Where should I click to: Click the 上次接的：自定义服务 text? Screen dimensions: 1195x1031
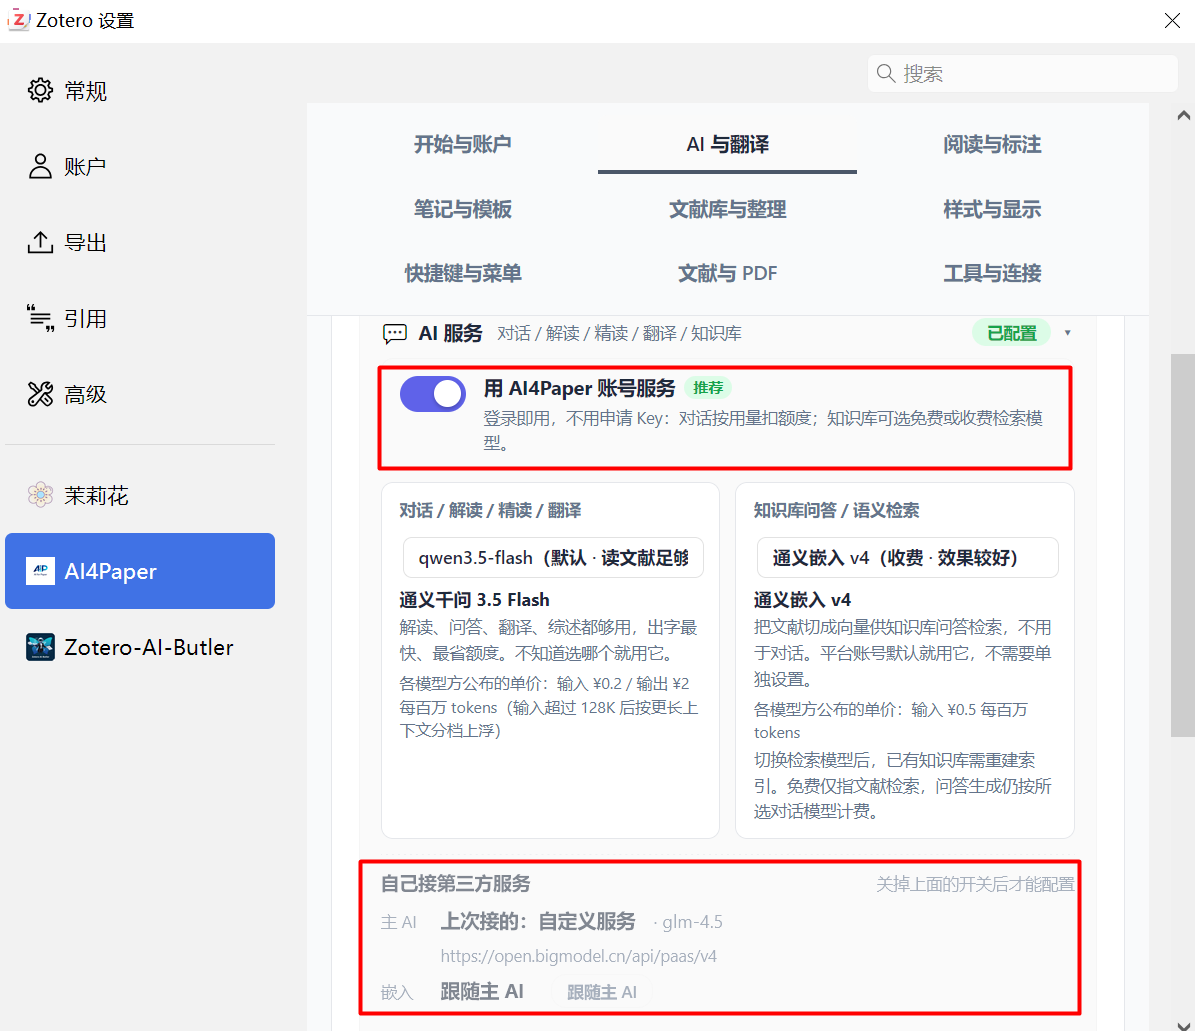(537, 921)
